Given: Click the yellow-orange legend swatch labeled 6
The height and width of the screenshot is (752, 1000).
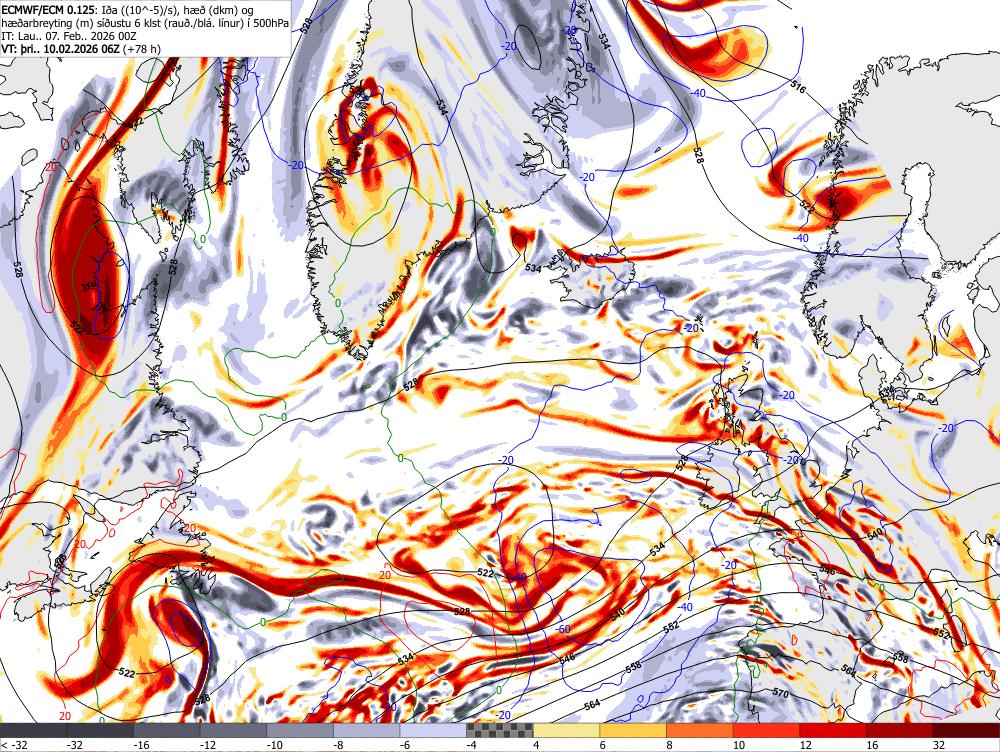Looking at the screenshot, I should tap(633, 731).
